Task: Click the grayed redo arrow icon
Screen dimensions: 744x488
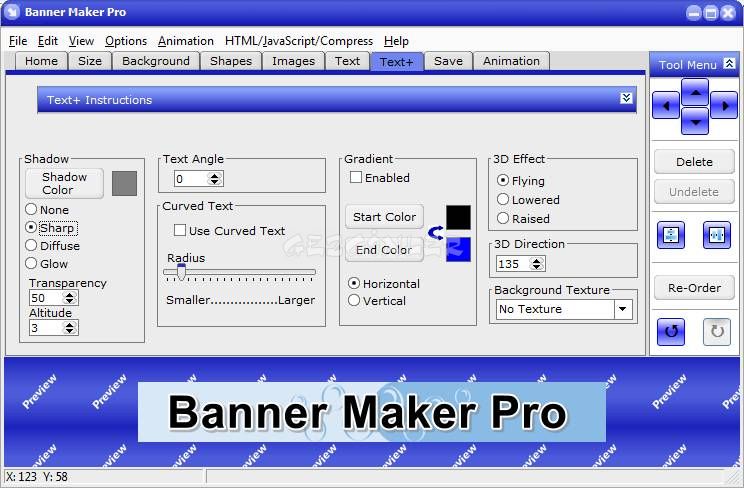Action: tap(716, 331)
